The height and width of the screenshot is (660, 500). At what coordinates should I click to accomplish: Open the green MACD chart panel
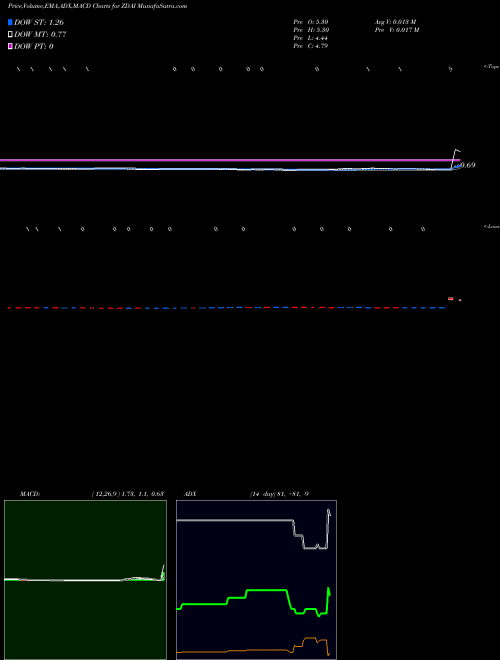[85, 580]
